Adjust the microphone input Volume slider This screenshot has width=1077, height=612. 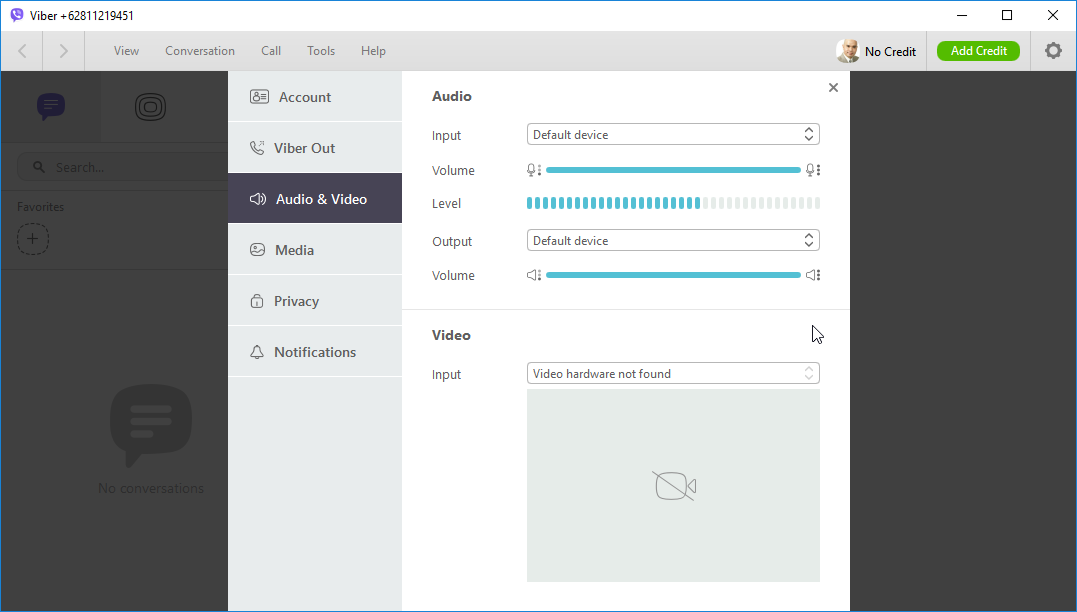(x=673, y=170)
